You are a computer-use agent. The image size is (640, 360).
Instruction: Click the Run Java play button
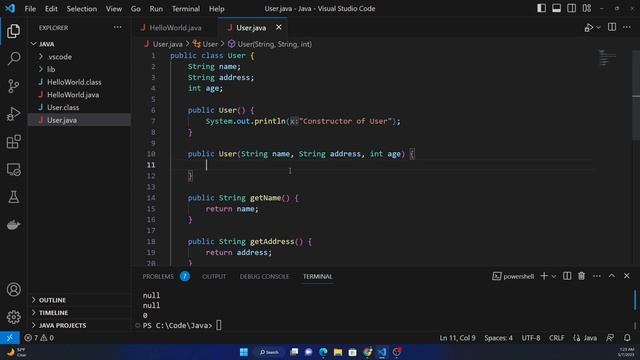pyautogui.click(x=589, y=27)
